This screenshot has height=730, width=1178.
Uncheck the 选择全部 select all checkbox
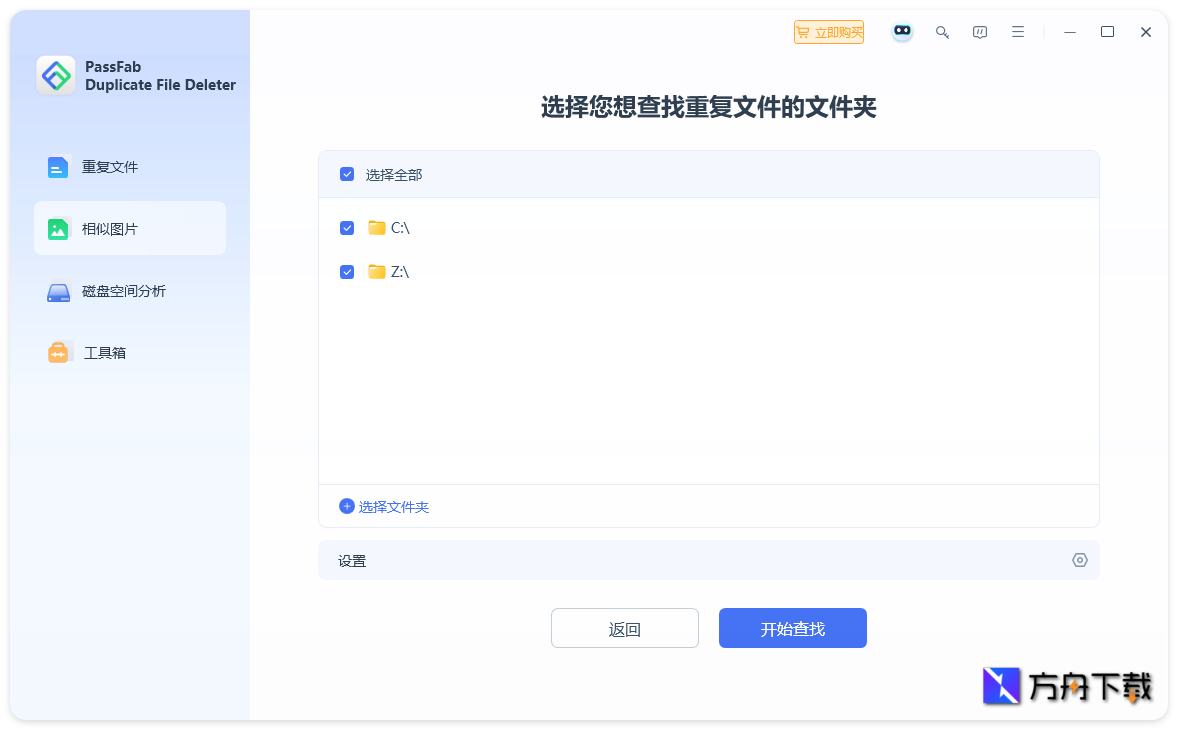347,173
